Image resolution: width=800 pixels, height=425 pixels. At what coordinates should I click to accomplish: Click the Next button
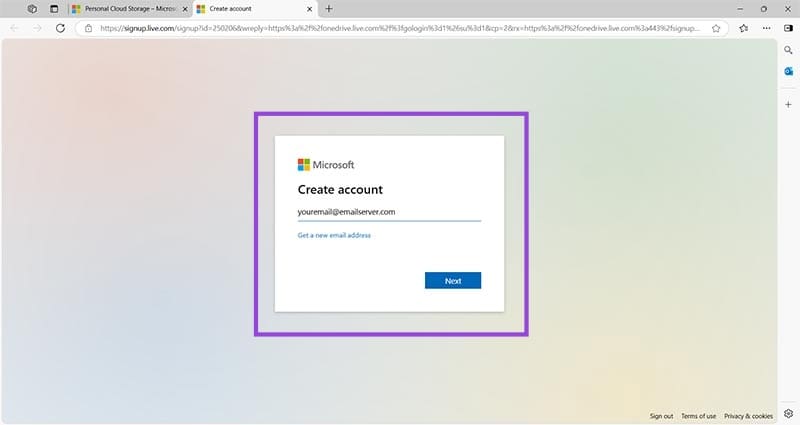[x=453, y=281]
